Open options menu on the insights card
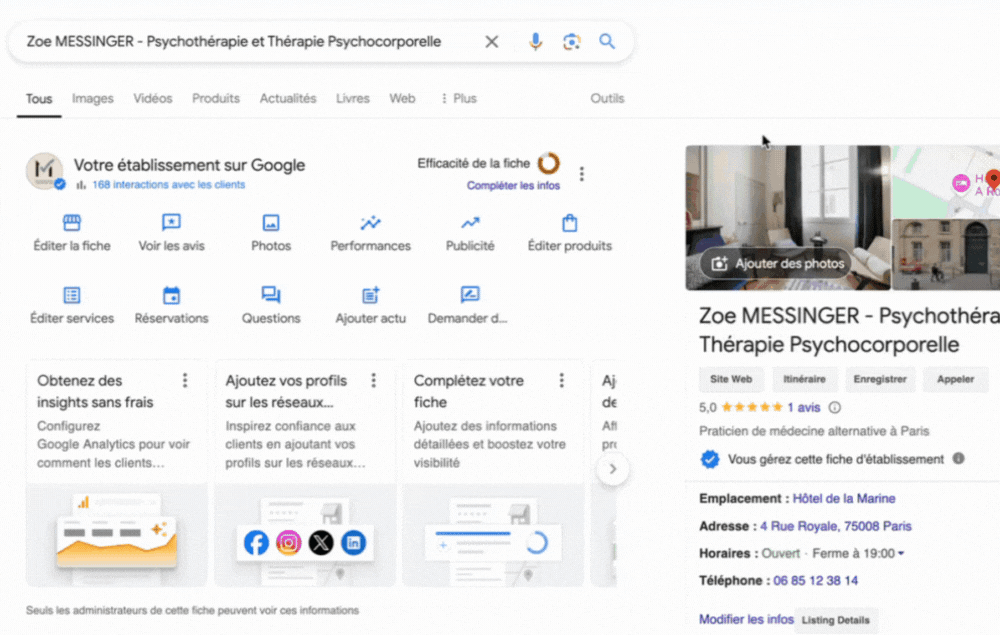This screenshot has height=635, width=1000. point(185,380)
